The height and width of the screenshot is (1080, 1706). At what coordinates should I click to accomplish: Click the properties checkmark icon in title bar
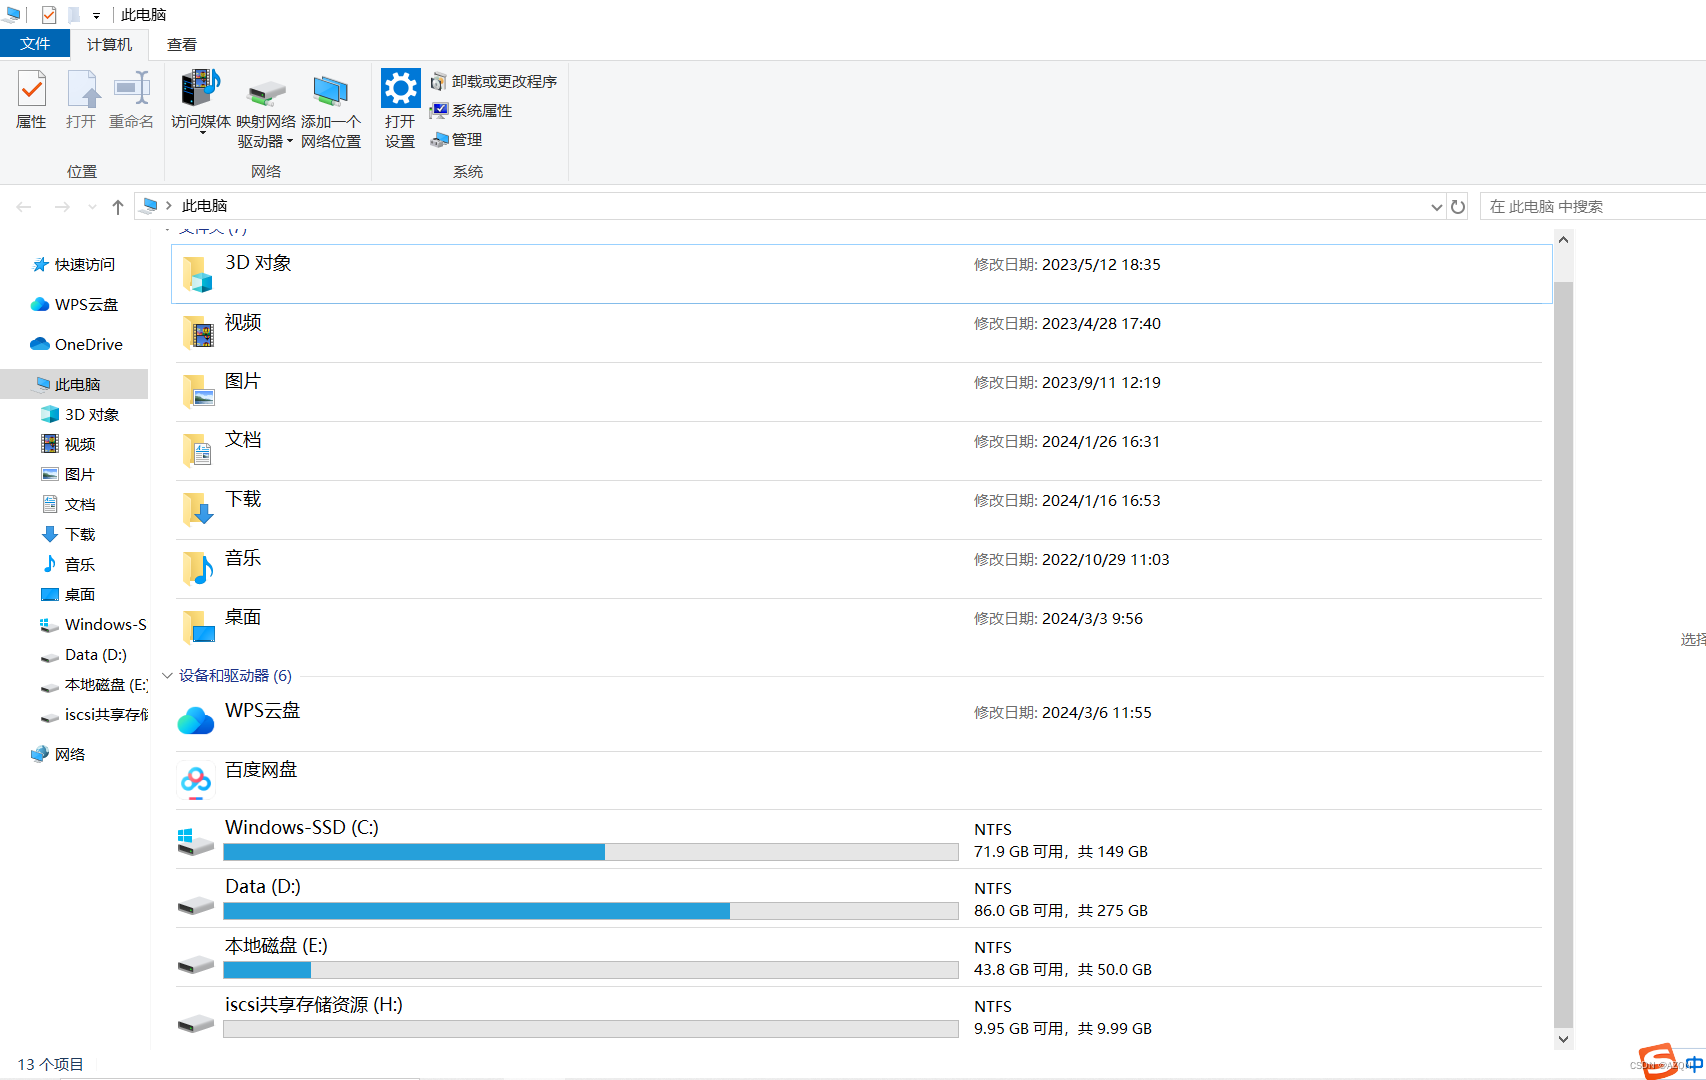pos(49,15)
